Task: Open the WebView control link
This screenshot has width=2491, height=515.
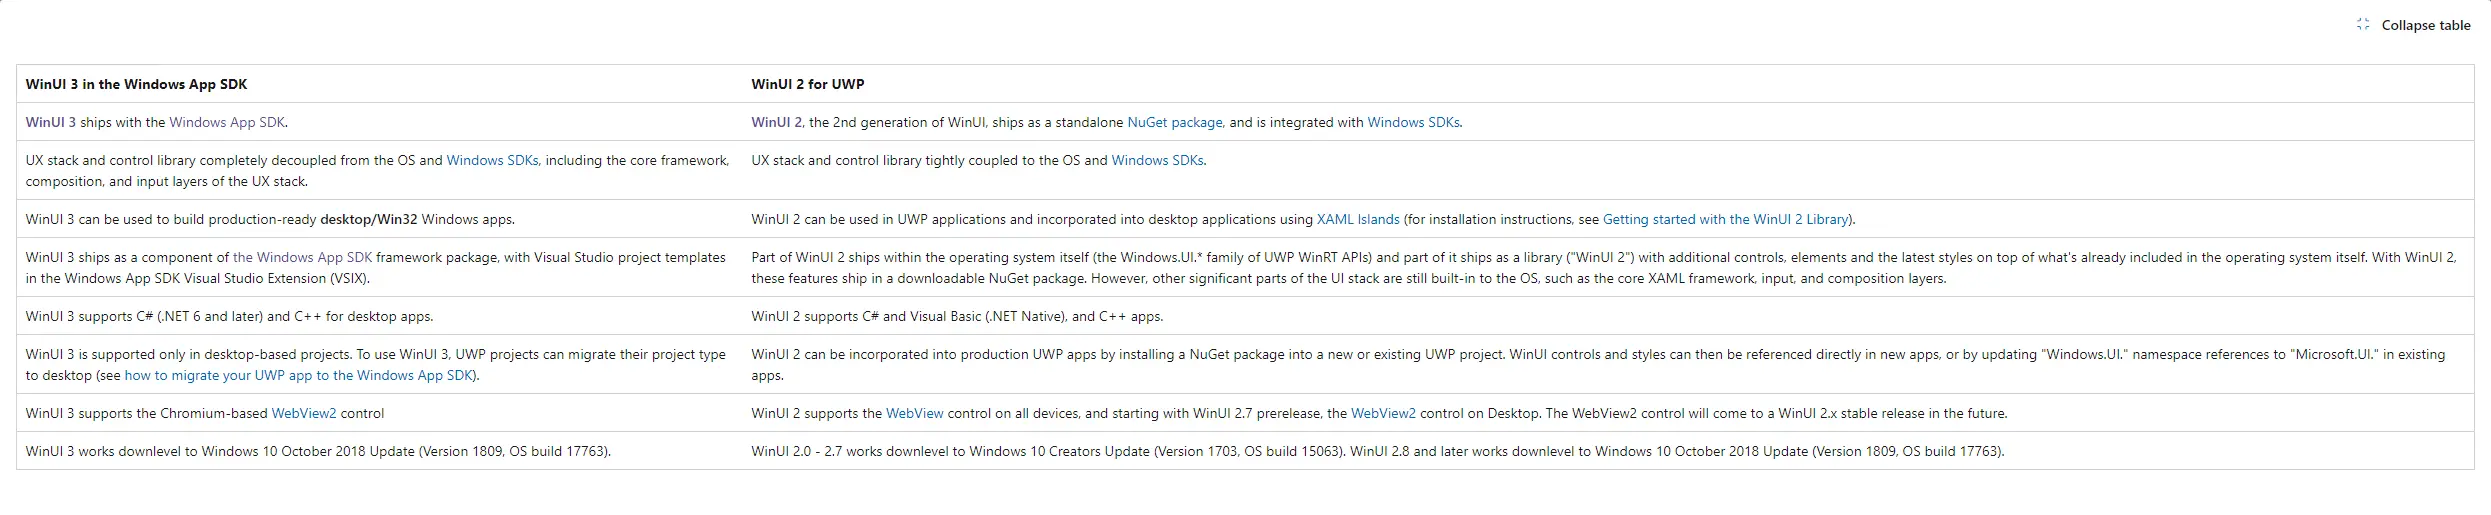Action: (x=915, y=413)
